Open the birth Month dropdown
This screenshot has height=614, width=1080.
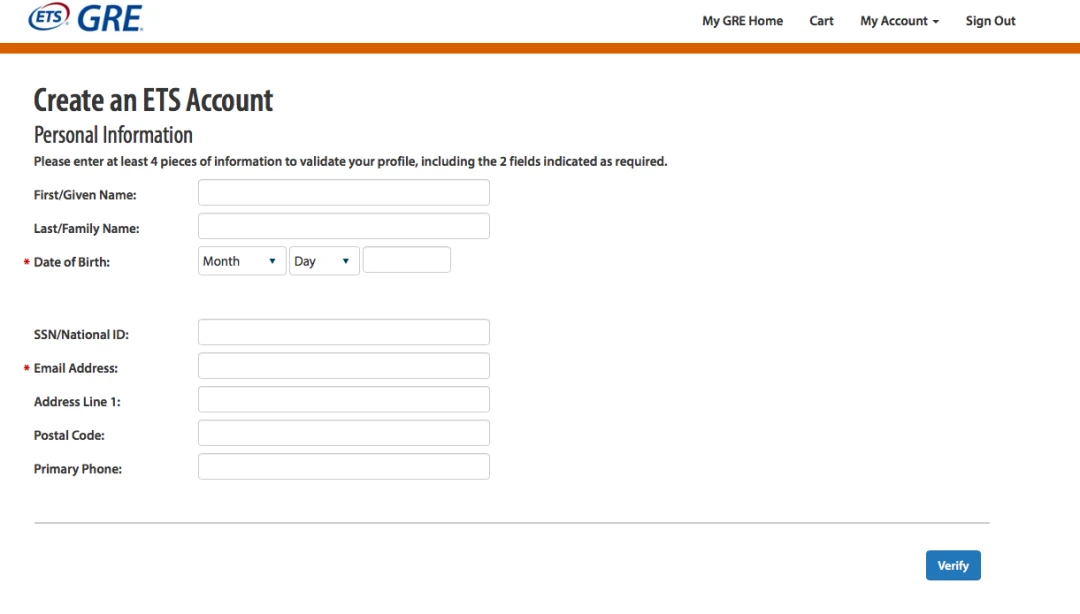(x=242, y=261)
